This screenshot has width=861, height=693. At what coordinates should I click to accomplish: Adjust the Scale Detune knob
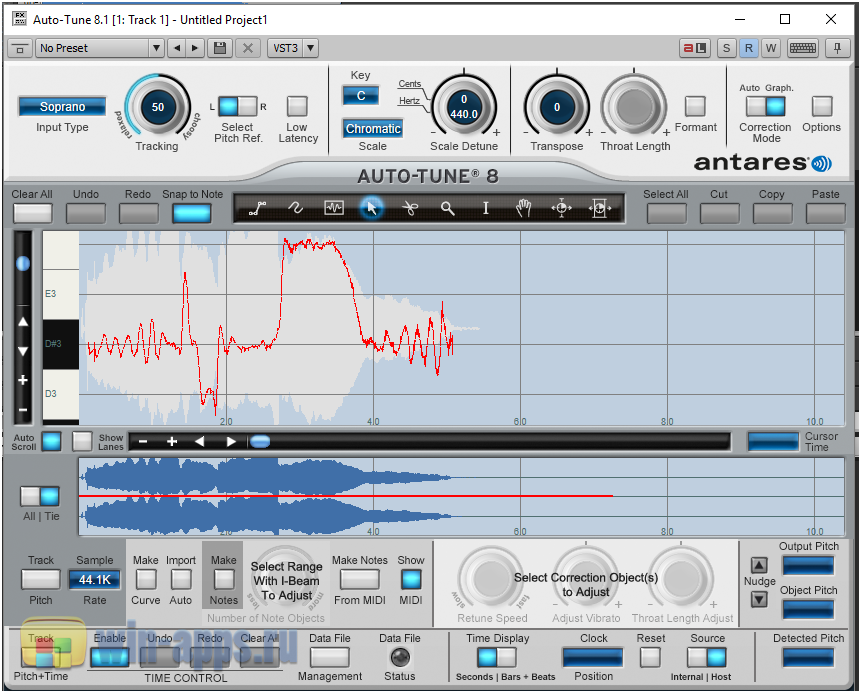click(x=464, y=107)
